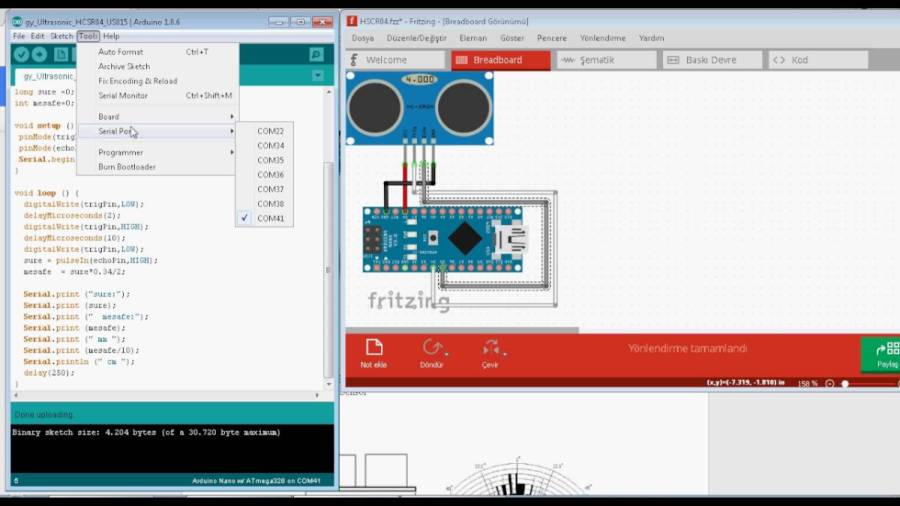Open the Fritzing Eleman menu
Viewport: 900px width, 506px height.
click(x=473, y=38)
